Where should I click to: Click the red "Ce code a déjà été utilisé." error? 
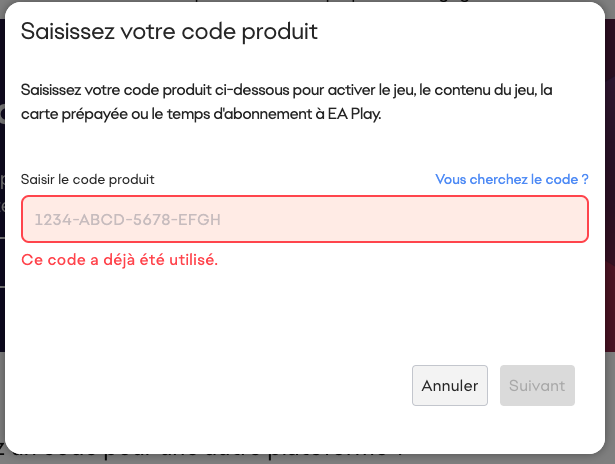[x=120, y=261]
